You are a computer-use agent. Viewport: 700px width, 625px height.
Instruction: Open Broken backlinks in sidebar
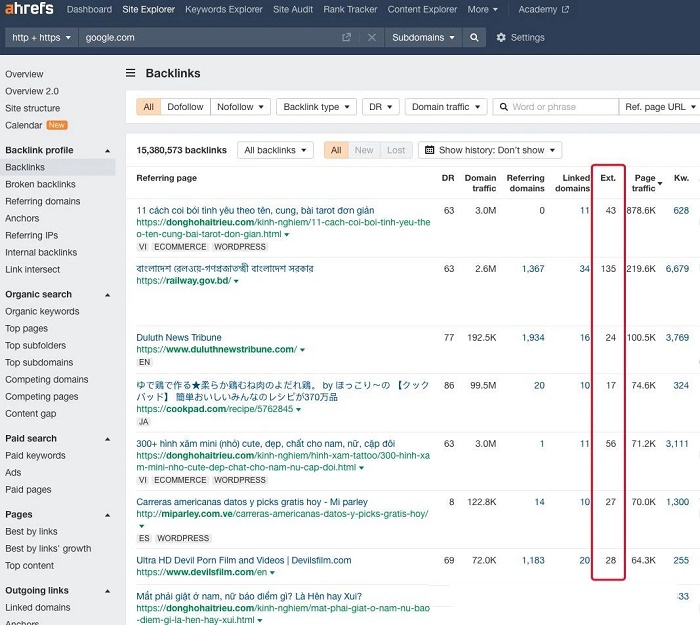pyautogui.click(x=40, y=184)
